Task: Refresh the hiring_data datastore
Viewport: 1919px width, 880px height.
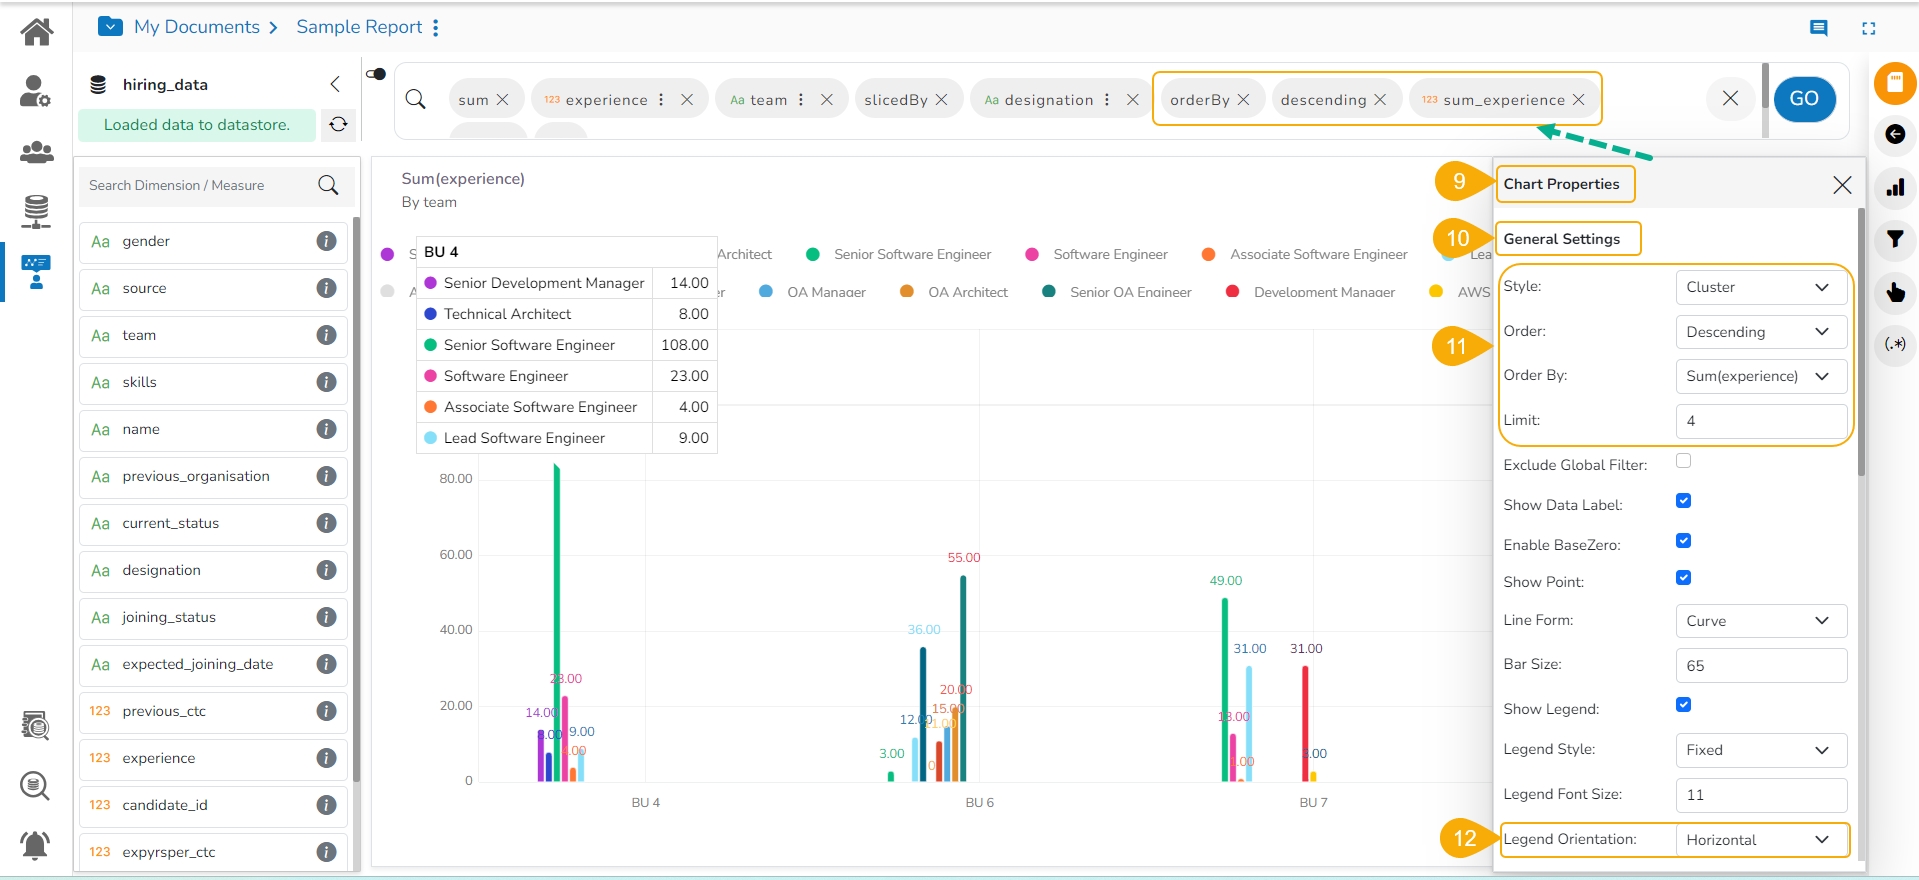Action: pyautogui.click(x=339, y=124)
